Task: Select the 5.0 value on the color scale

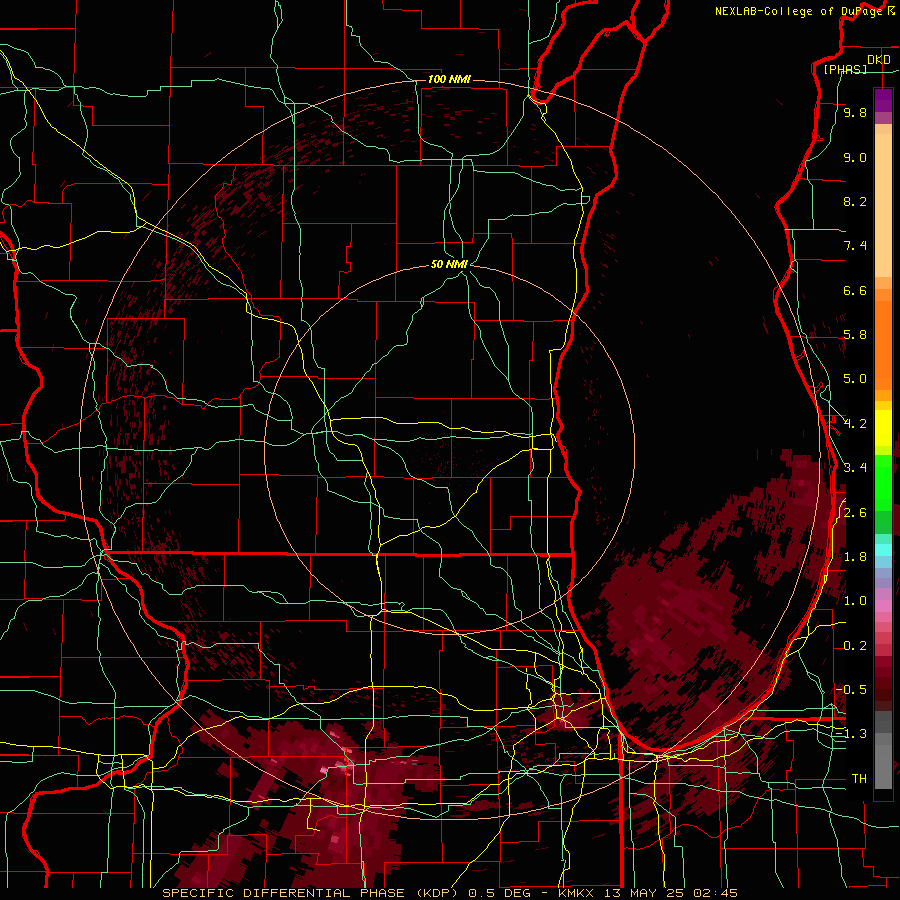Action: coord(855,379)
